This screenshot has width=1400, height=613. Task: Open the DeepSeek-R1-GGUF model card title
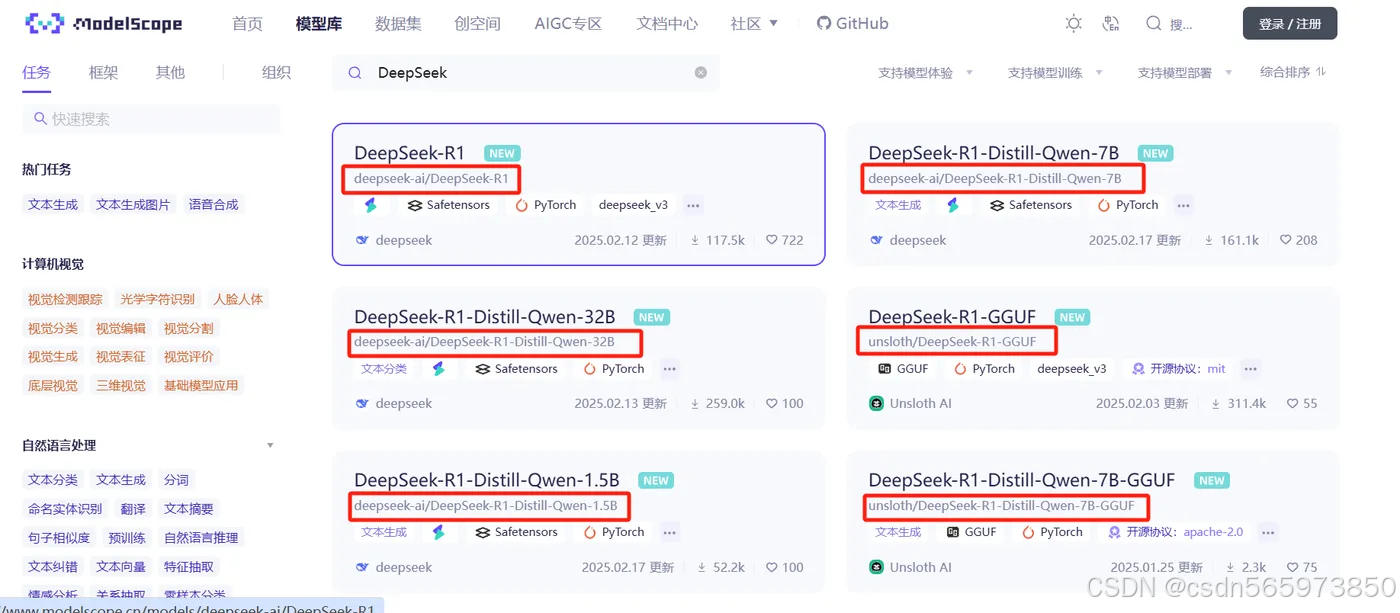[x=952, y=317]
